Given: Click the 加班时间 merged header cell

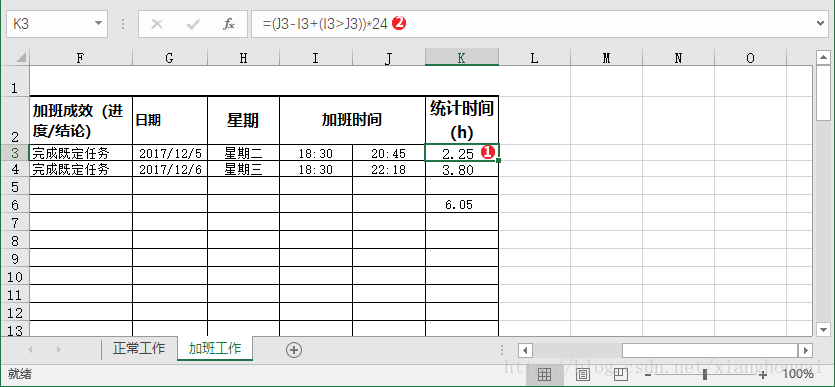Looking at the screenshot, I should click(352, 120).
